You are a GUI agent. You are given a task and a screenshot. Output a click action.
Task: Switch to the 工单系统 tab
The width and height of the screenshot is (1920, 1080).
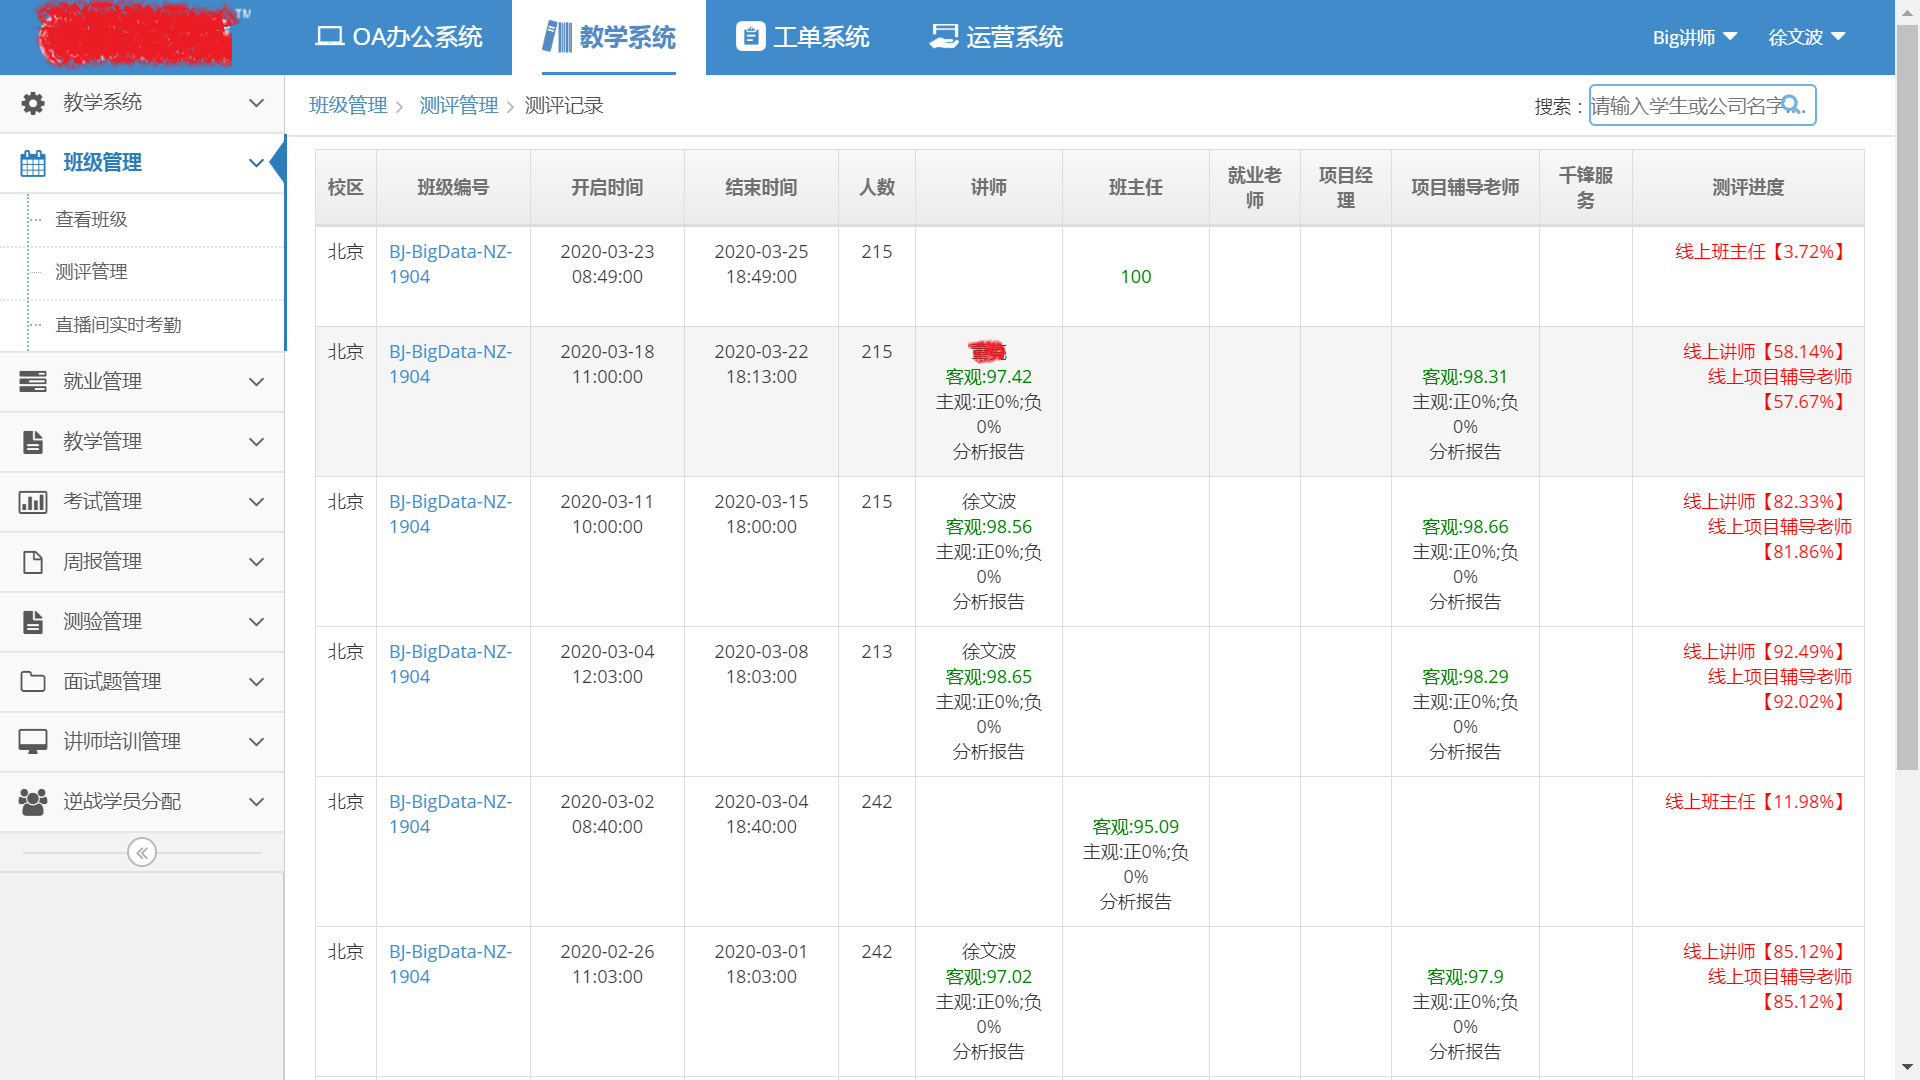point(803,37)
